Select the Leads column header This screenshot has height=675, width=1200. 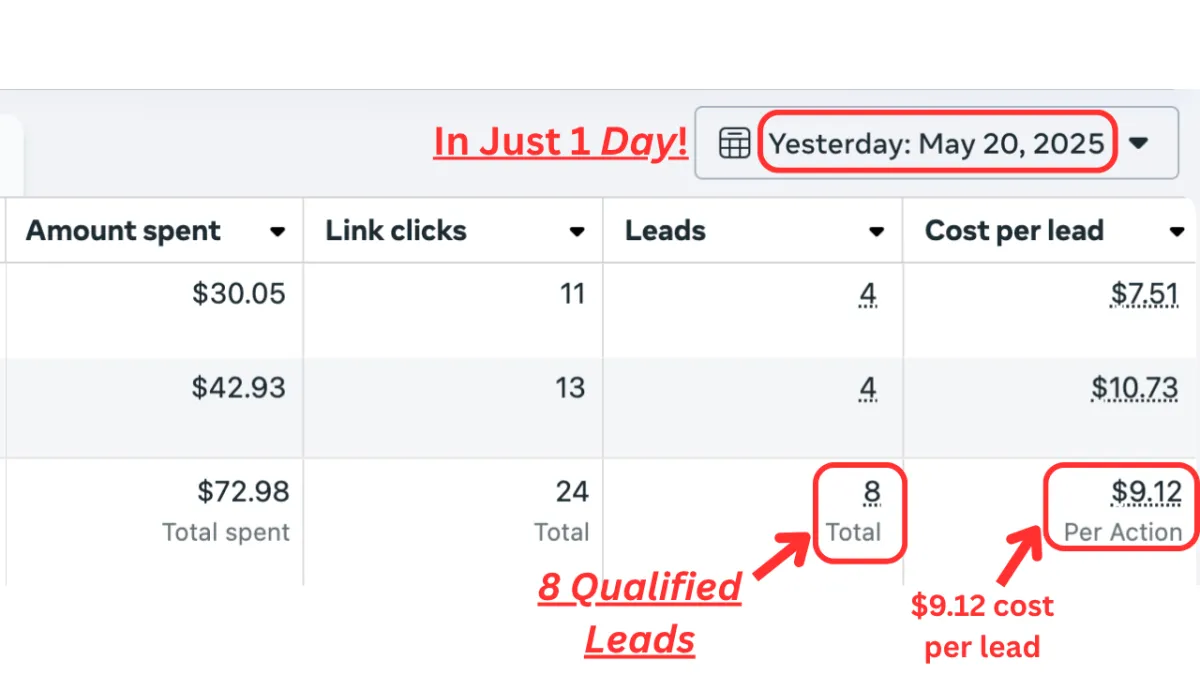pos(665,231)
